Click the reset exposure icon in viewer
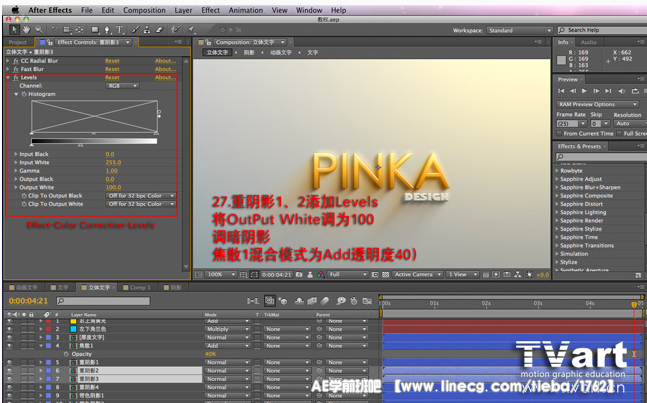 (529, 274)
